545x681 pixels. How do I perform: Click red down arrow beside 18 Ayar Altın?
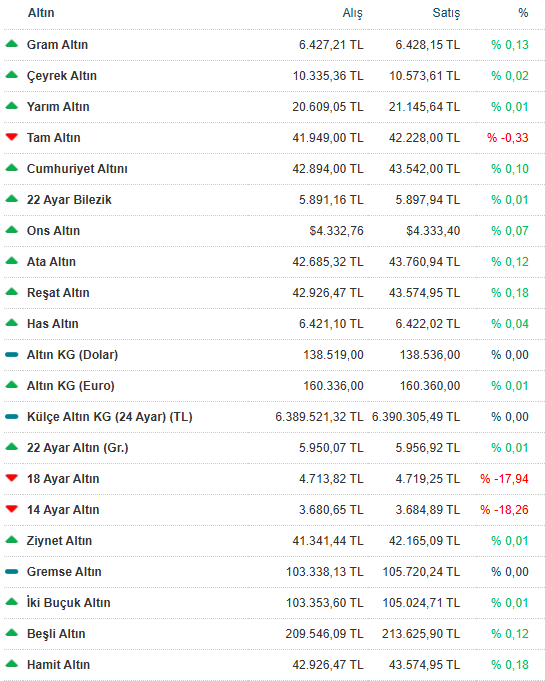point(12,478)
